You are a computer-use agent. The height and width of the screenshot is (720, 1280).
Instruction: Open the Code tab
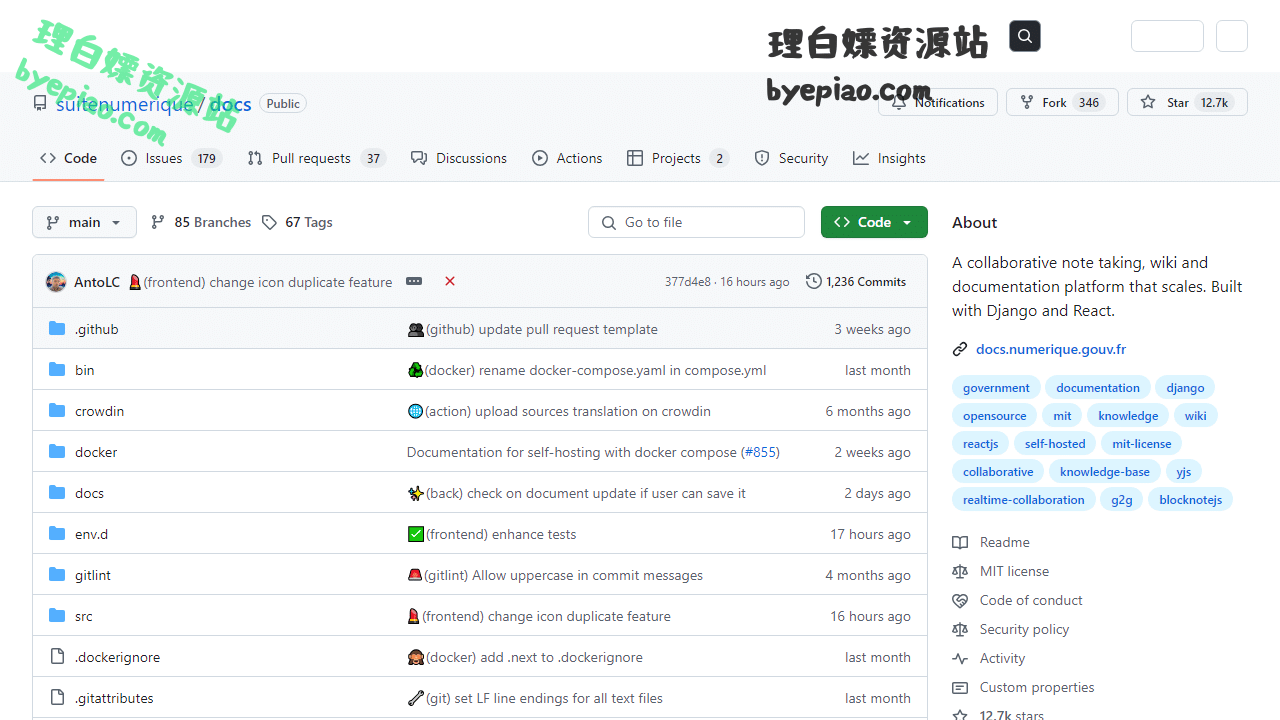[x=68, y=158]
